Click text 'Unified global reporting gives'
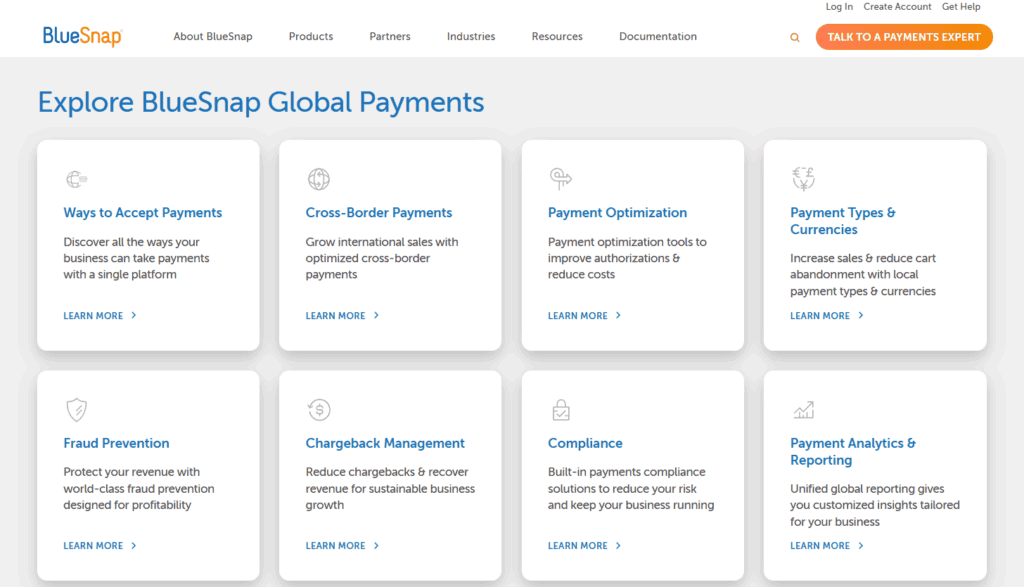Image resolution: width=1024 pixels, height=587 pixels. pos(867,489)
